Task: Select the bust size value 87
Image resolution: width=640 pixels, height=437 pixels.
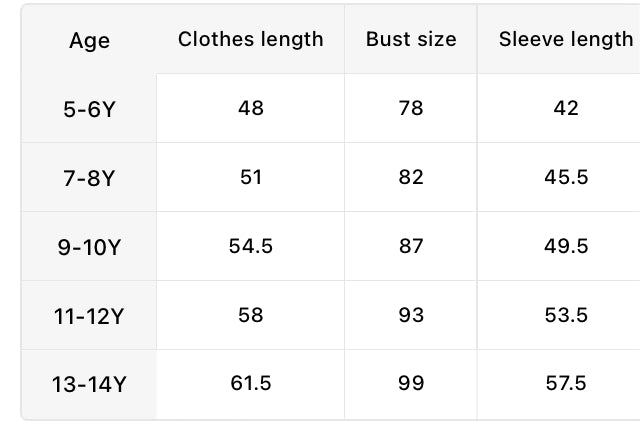Action: [x=410, y=246]
